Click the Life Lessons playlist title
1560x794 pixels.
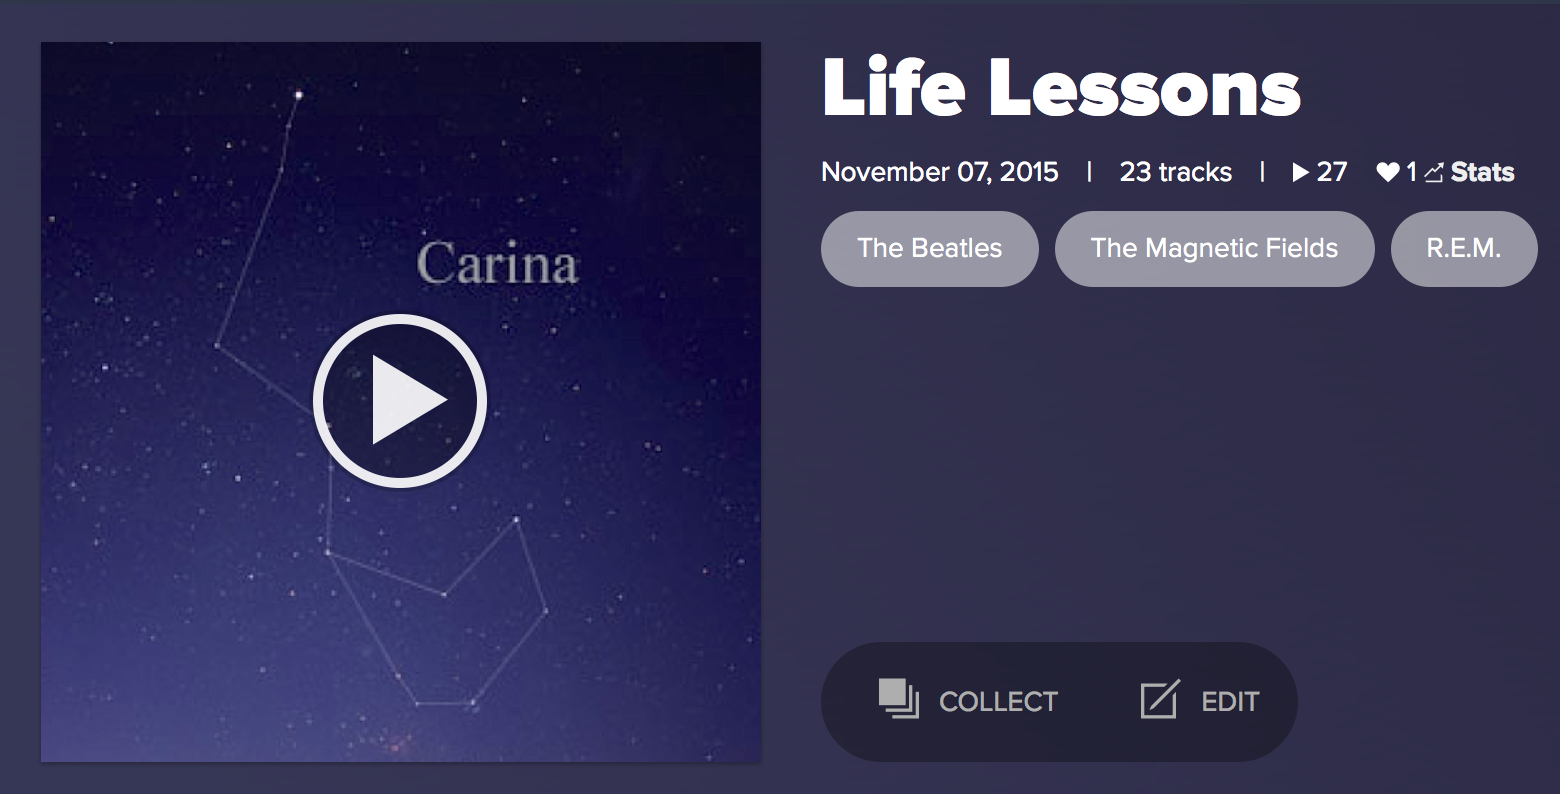click(x=1061, y=88)
